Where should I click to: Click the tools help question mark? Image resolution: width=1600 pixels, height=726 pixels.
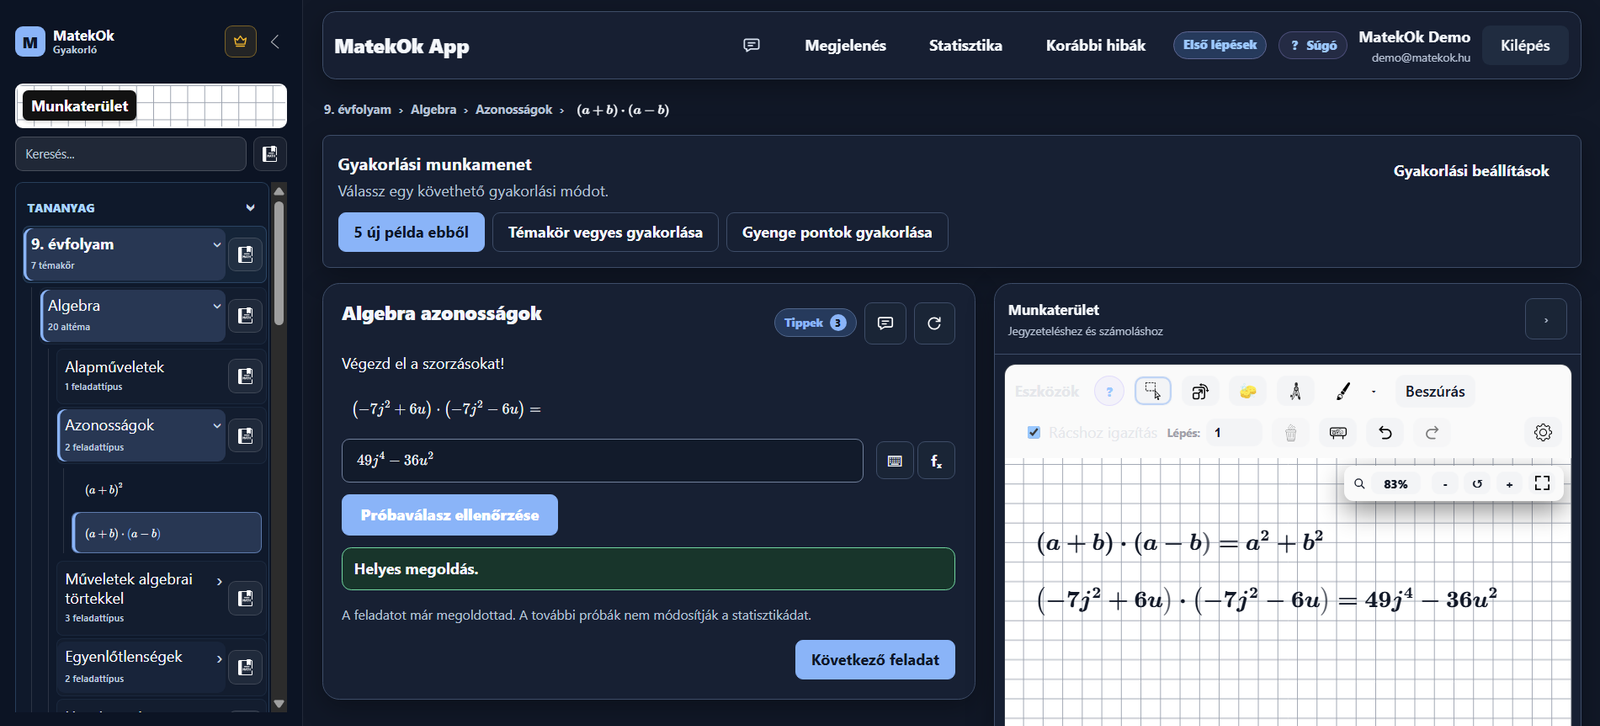click(x=1109, y=391)
